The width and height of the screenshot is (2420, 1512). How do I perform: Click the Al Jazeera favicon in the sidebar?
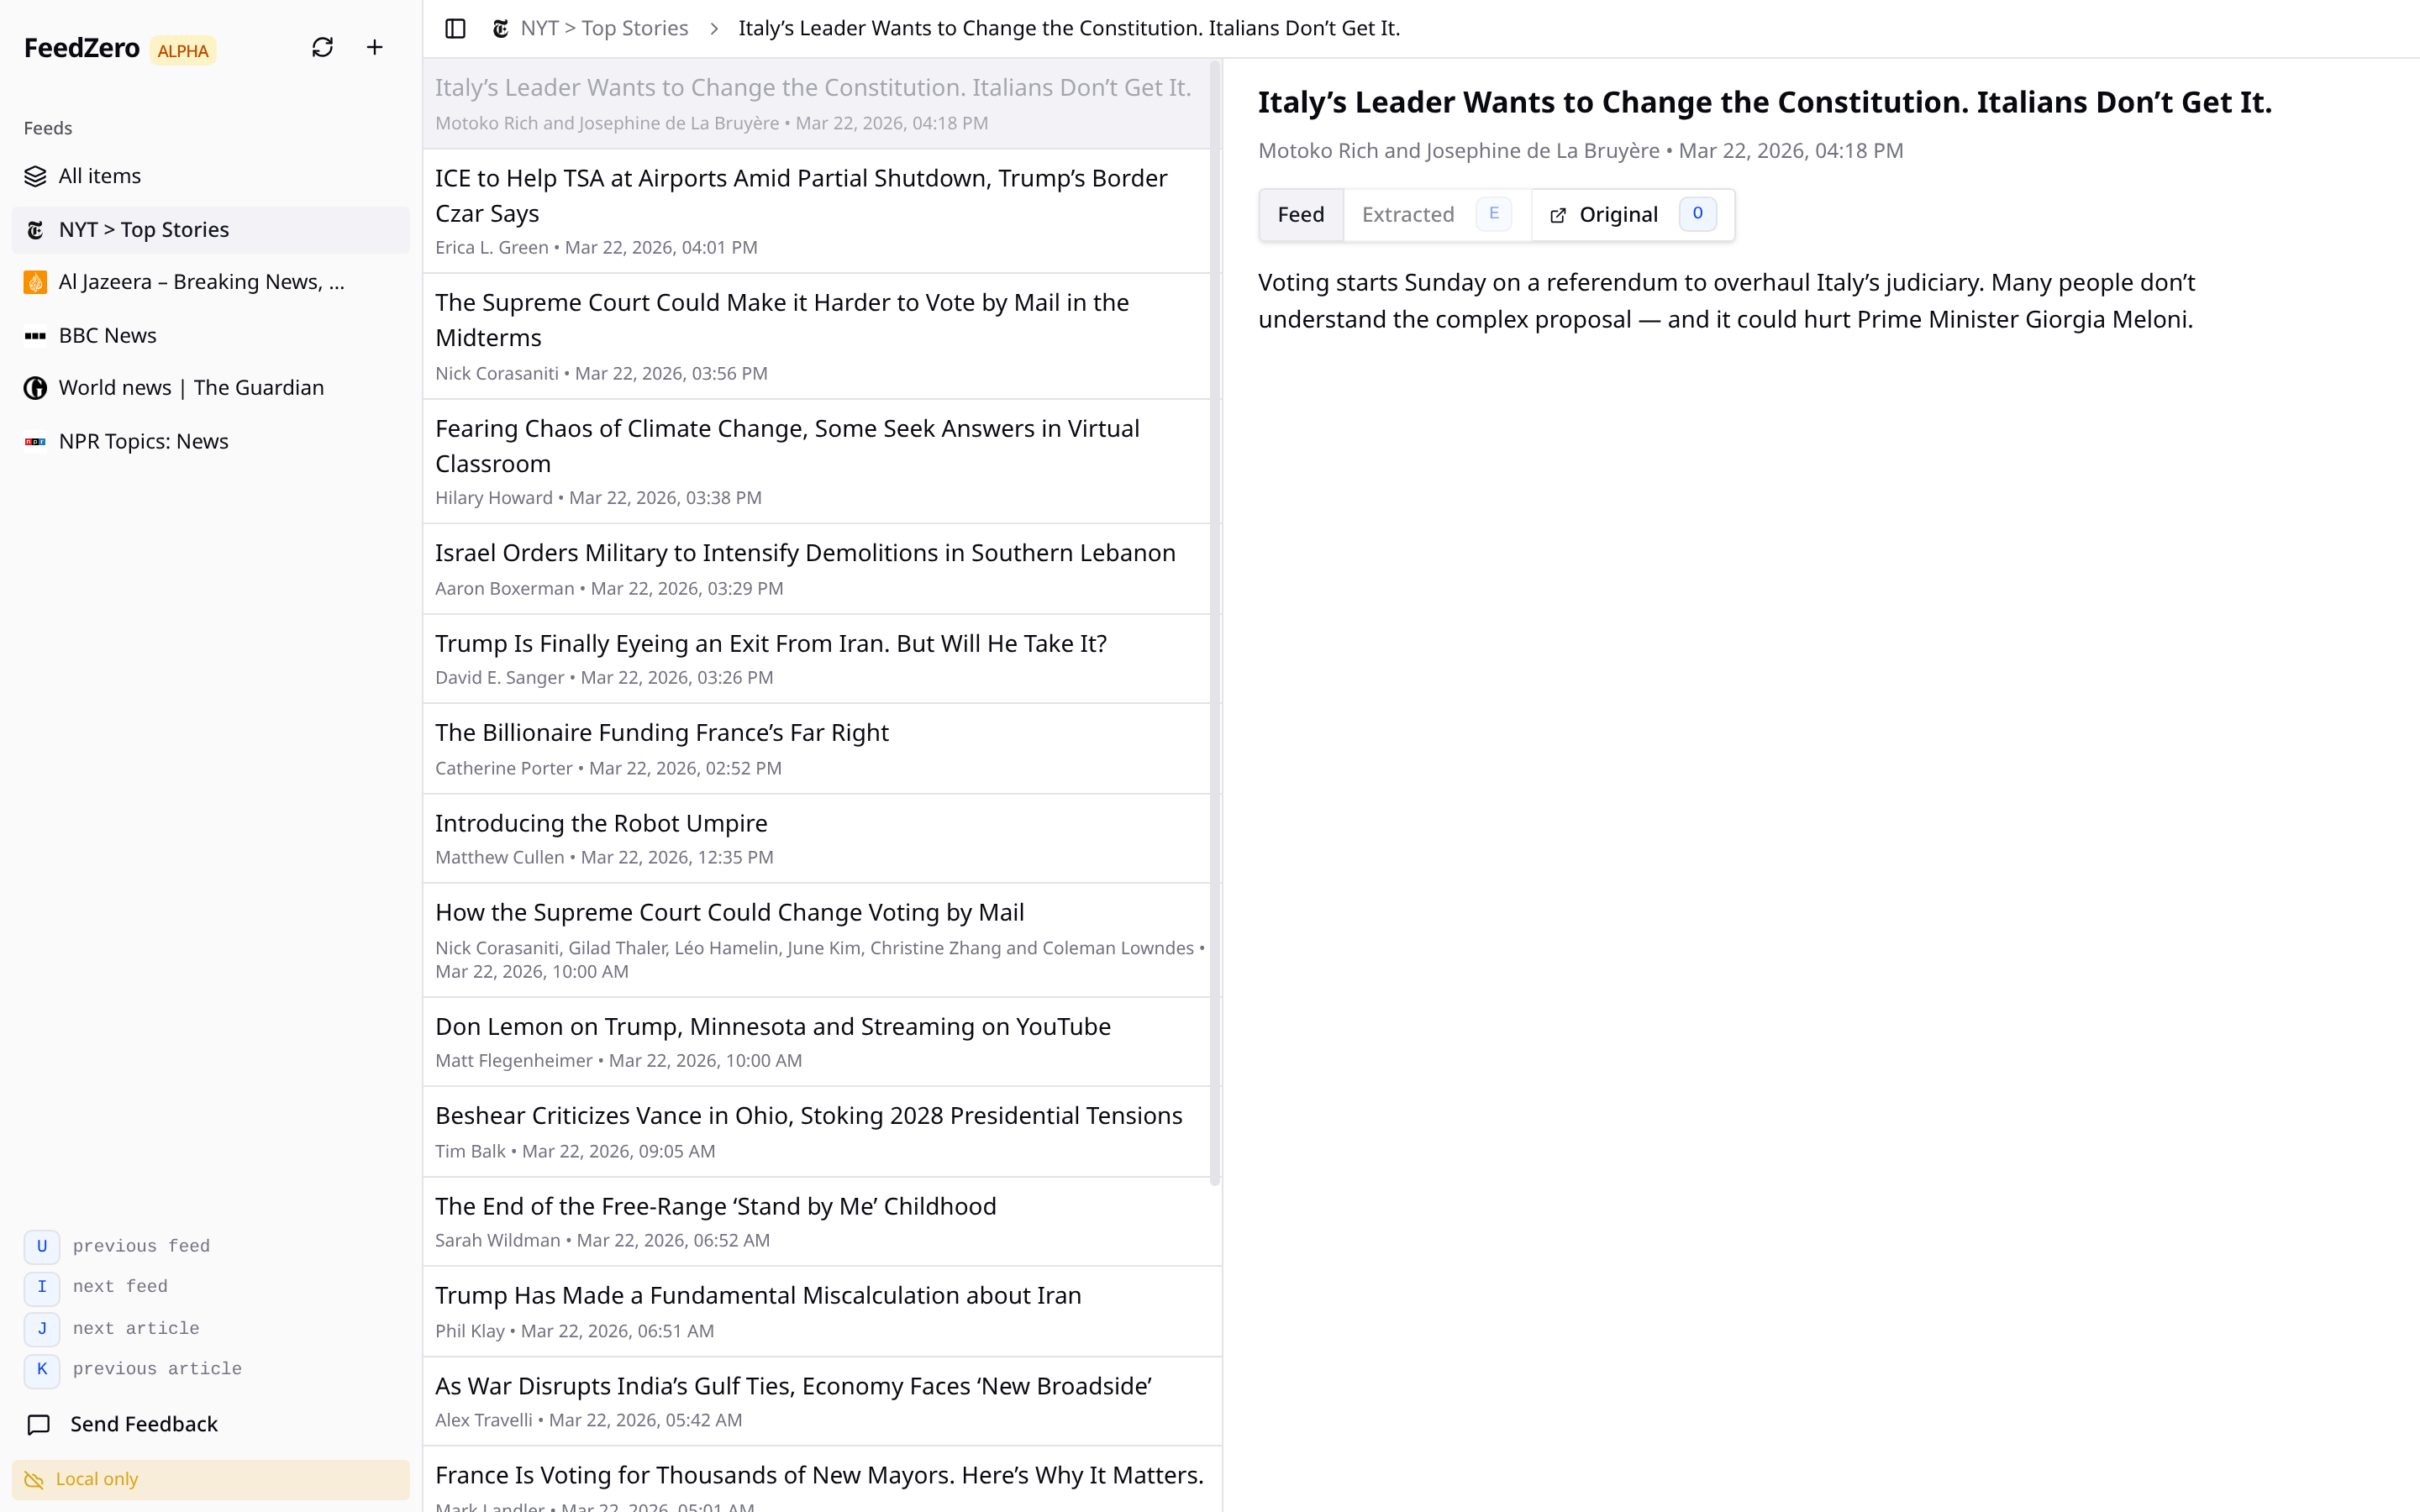point(35,281)
